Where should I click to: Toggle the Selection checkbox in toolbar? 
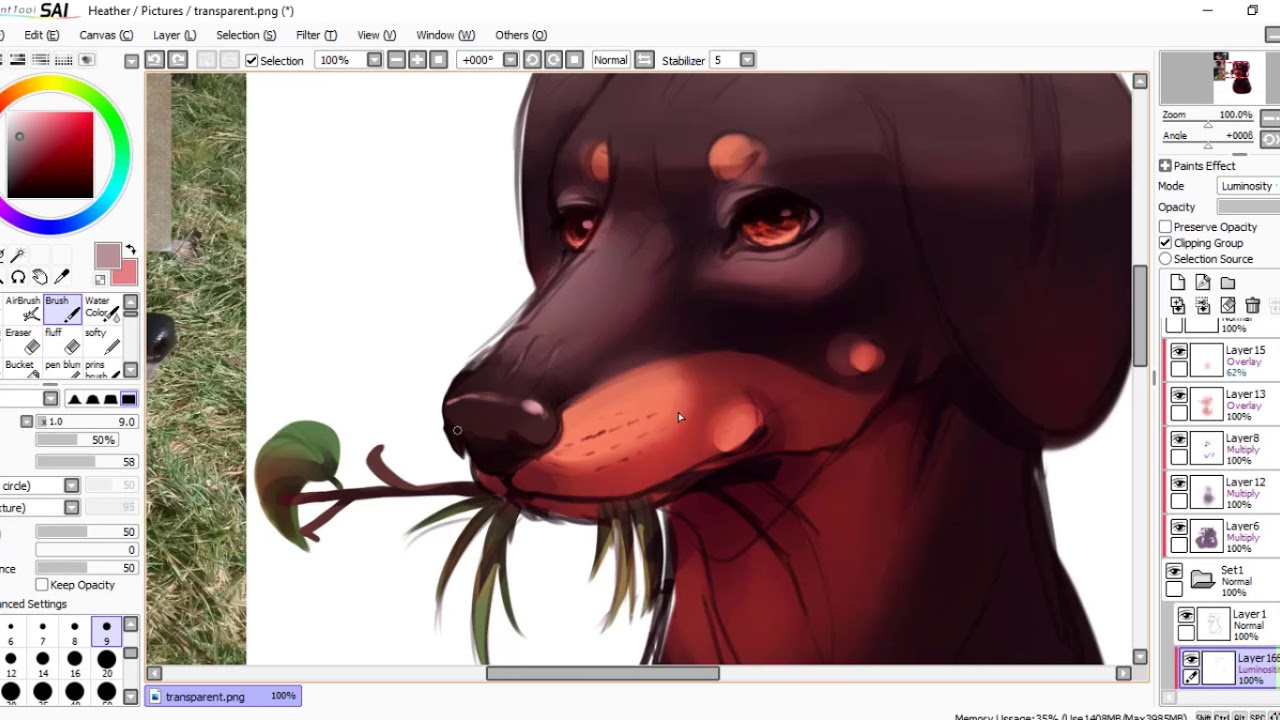(252, 60)
